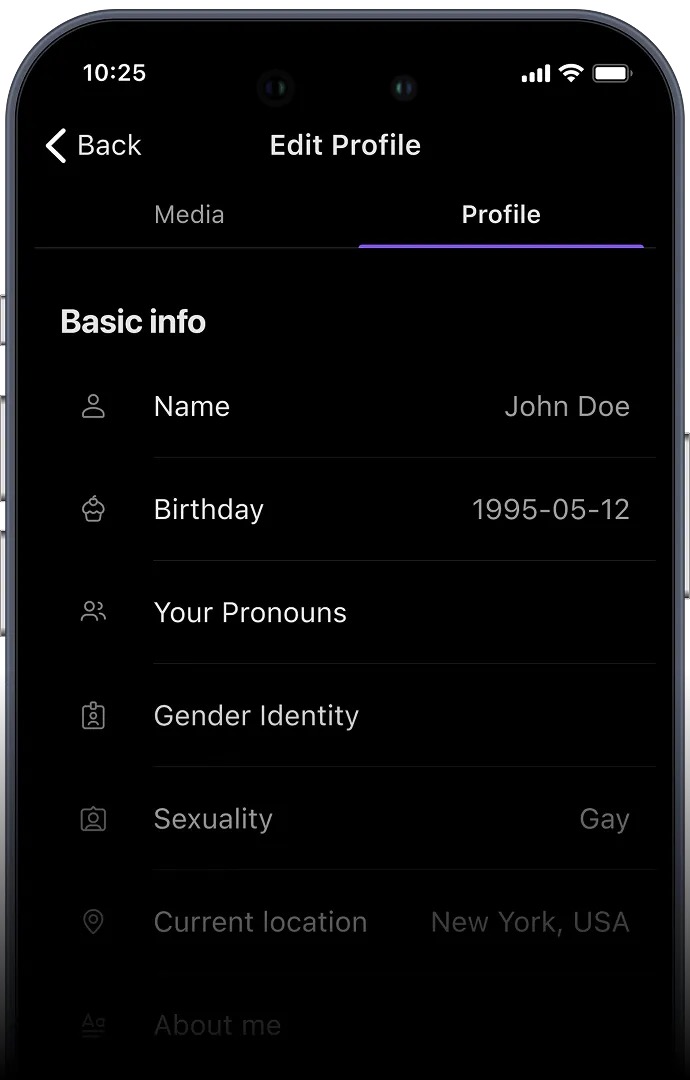Edit the John Doe name value
The image size is (690, 1080).
tap(566, 407)
